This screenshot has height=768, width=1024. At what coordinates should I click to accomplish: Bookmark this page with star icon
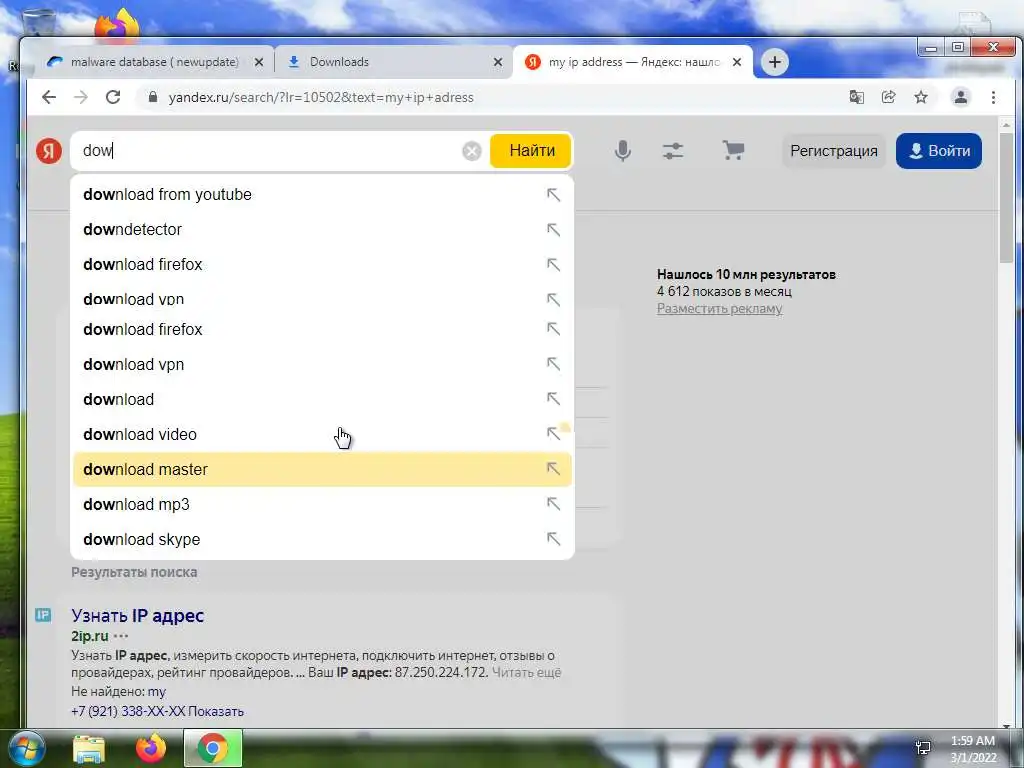(921, 97)
